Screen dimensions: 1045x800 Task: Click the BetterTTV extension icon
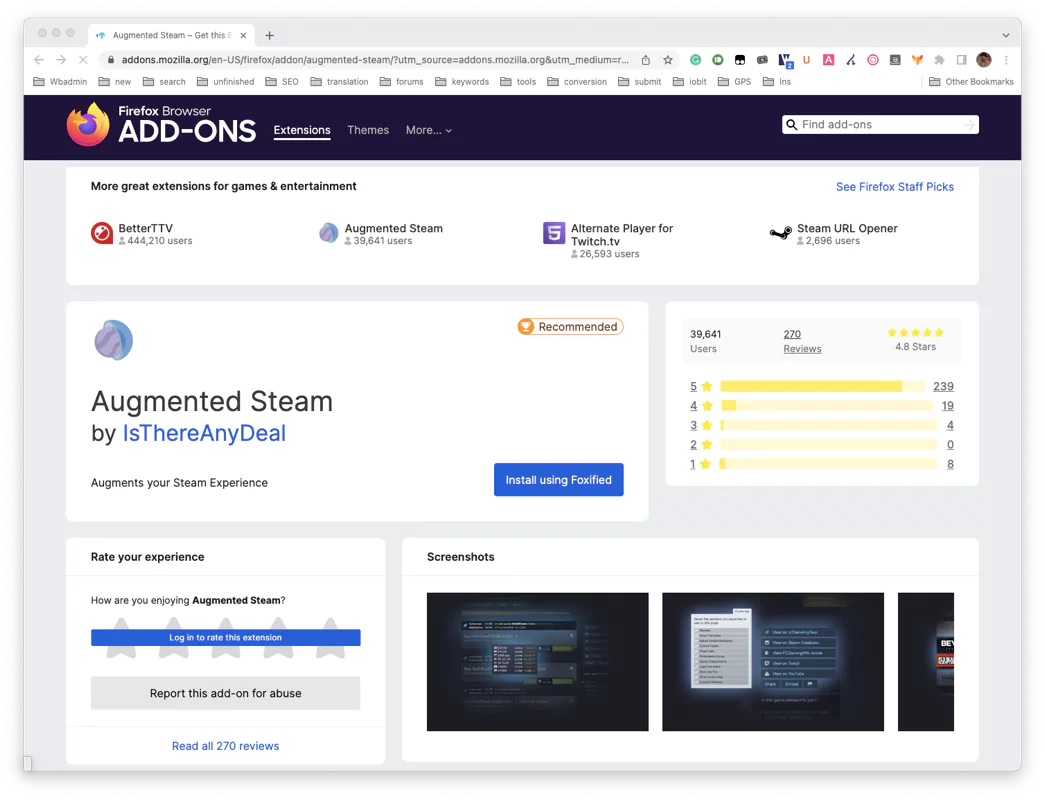[x=100, y=232]
